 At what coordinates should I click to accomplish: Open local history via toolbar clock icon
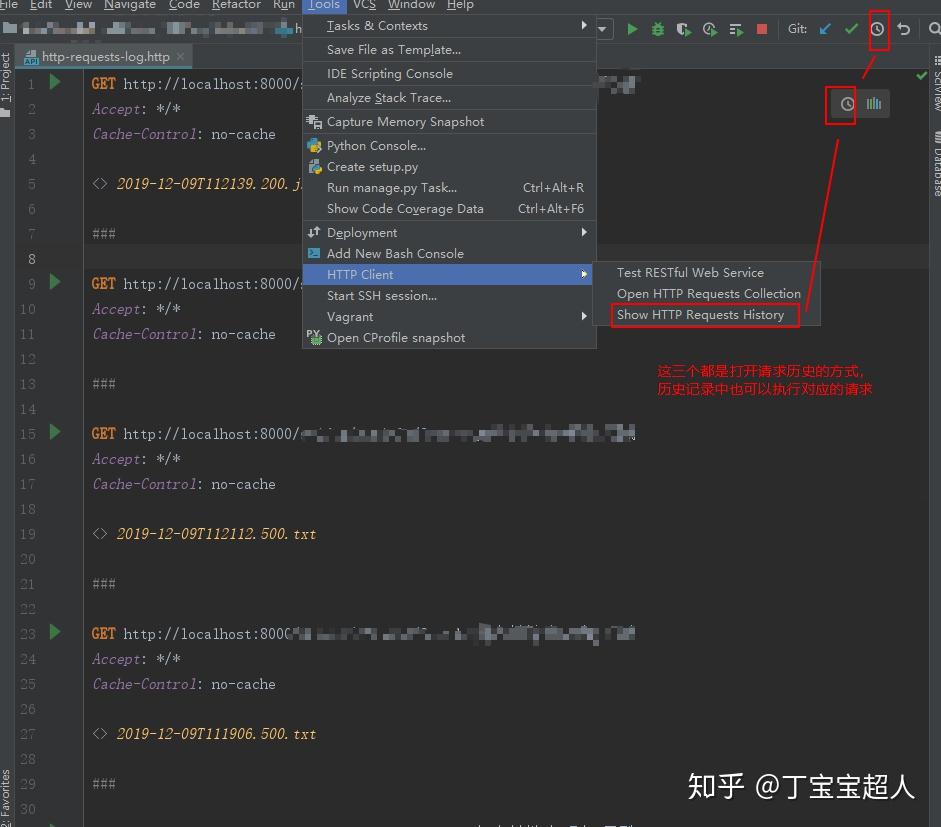876,29
